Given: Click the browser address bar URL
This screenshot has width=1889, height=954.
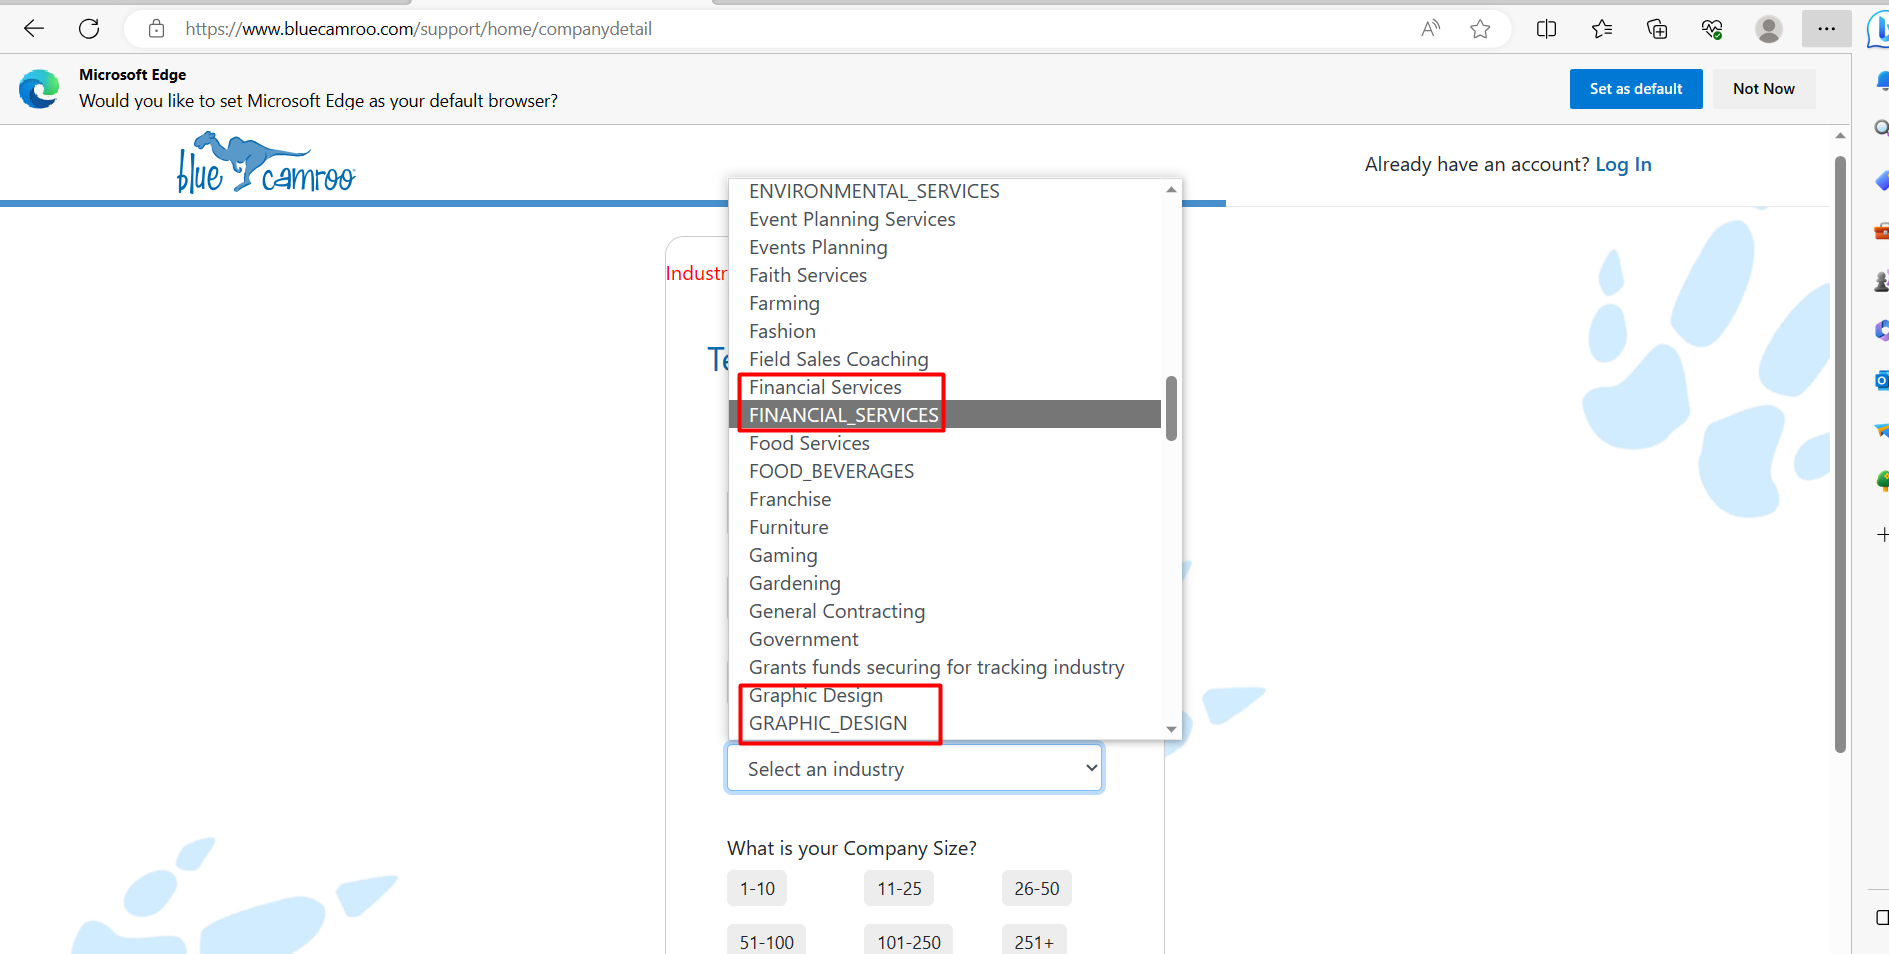Looking at the screenshot, I should [x=418, y=29].
